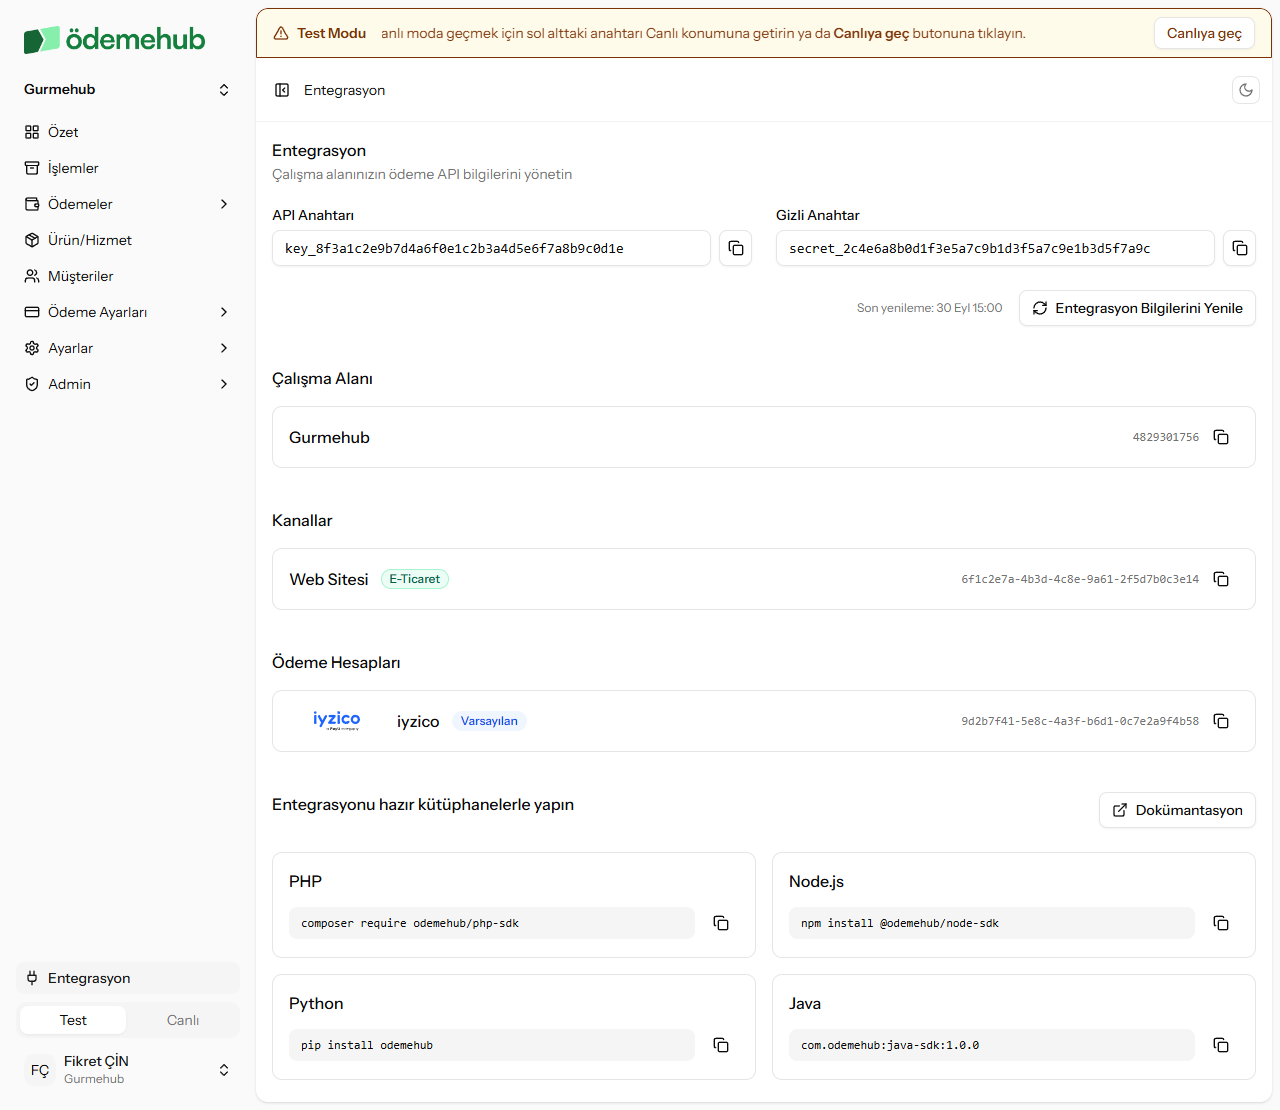The width and height of the screenshot is (1280, 1110).
Task: Copy the PHP composer command
Action: click(x=721, y=923)
